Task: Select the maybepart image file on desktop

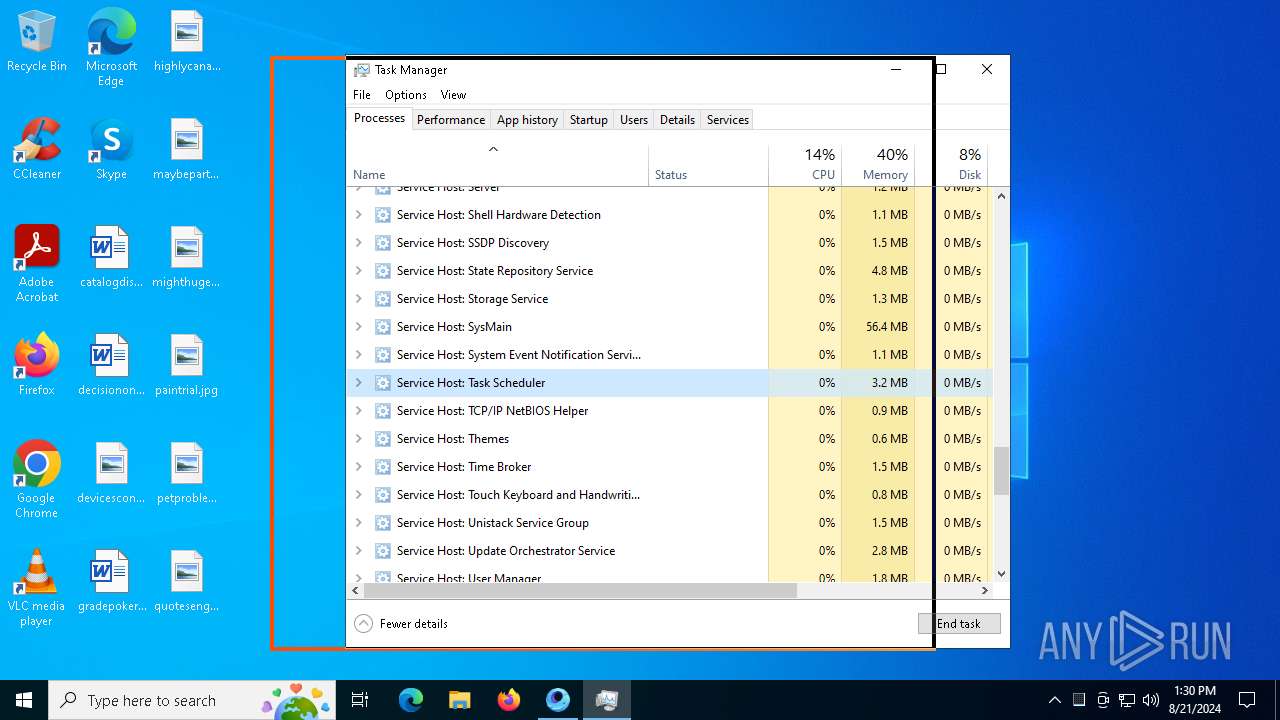Action: point(187,150)
